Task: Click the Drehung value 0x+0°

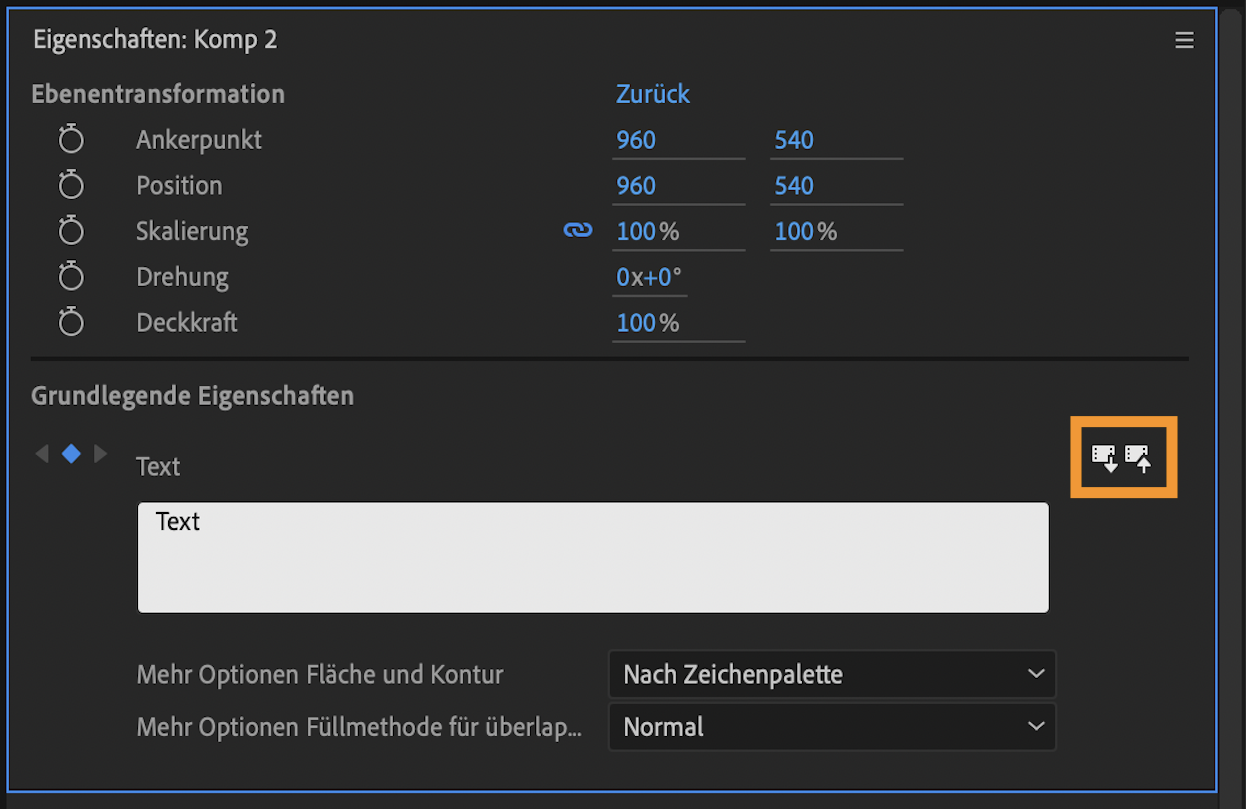Action: pyautogui.click(x=649, y=277)
